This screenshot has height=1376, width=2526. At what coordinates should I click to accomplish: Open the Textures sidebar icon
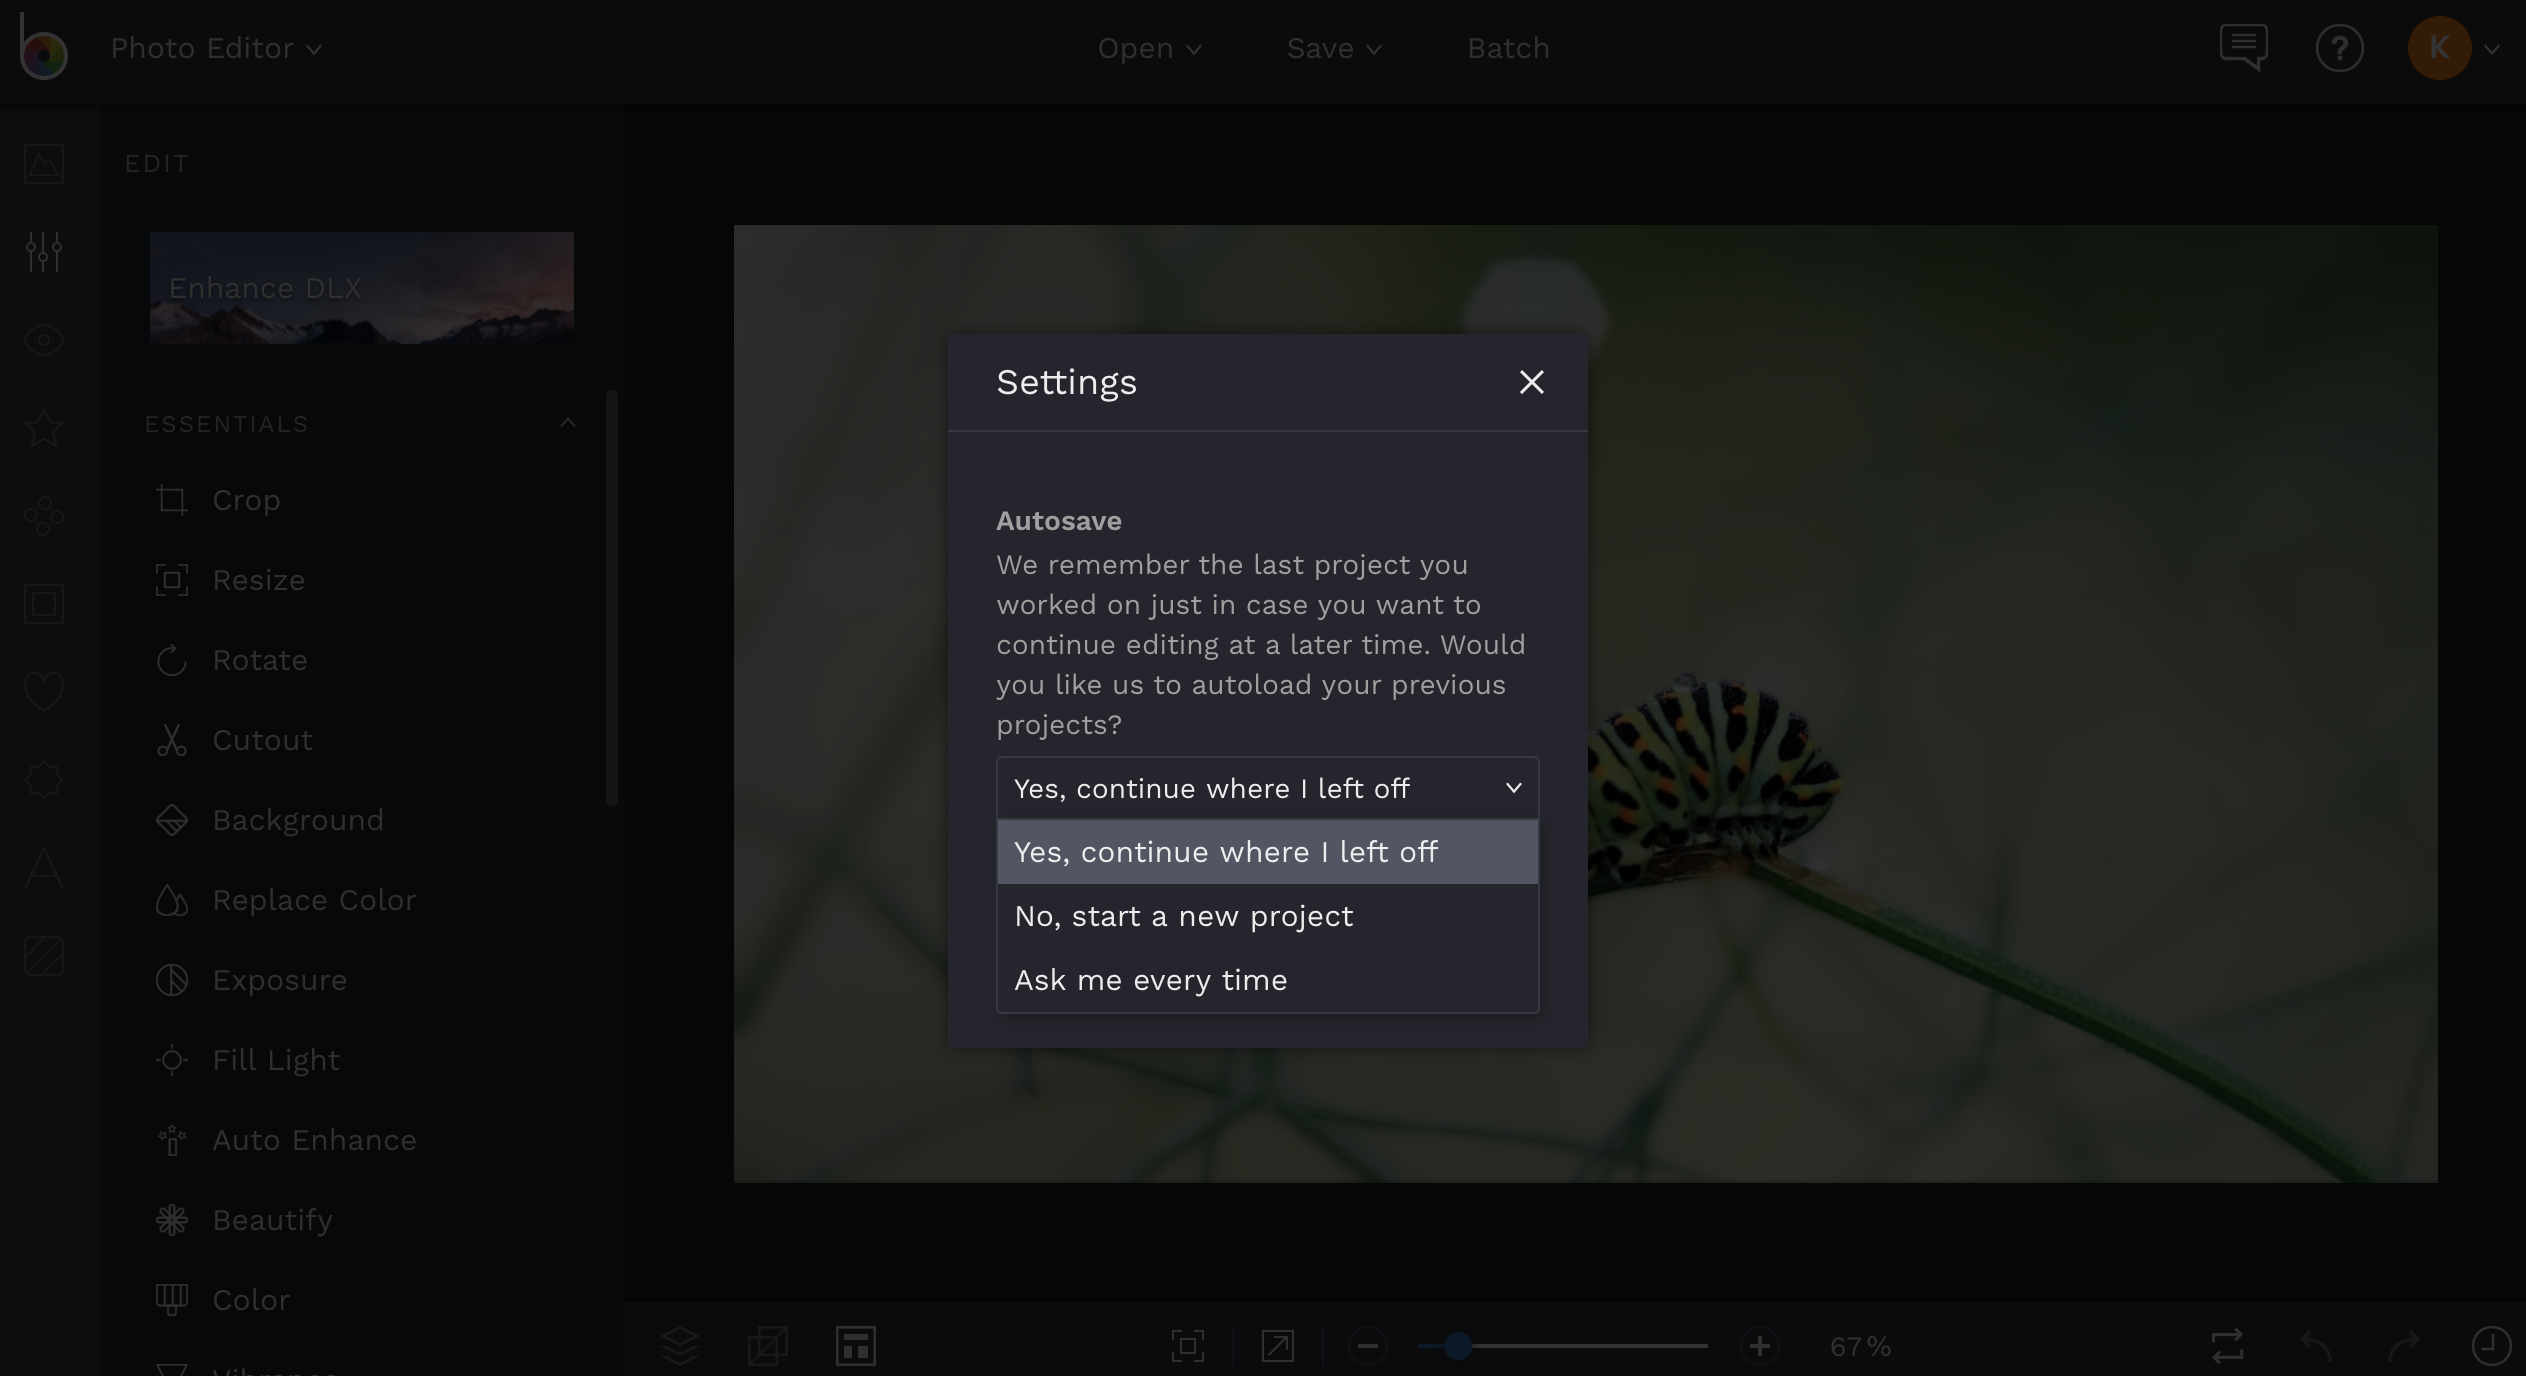click(44, 956)
